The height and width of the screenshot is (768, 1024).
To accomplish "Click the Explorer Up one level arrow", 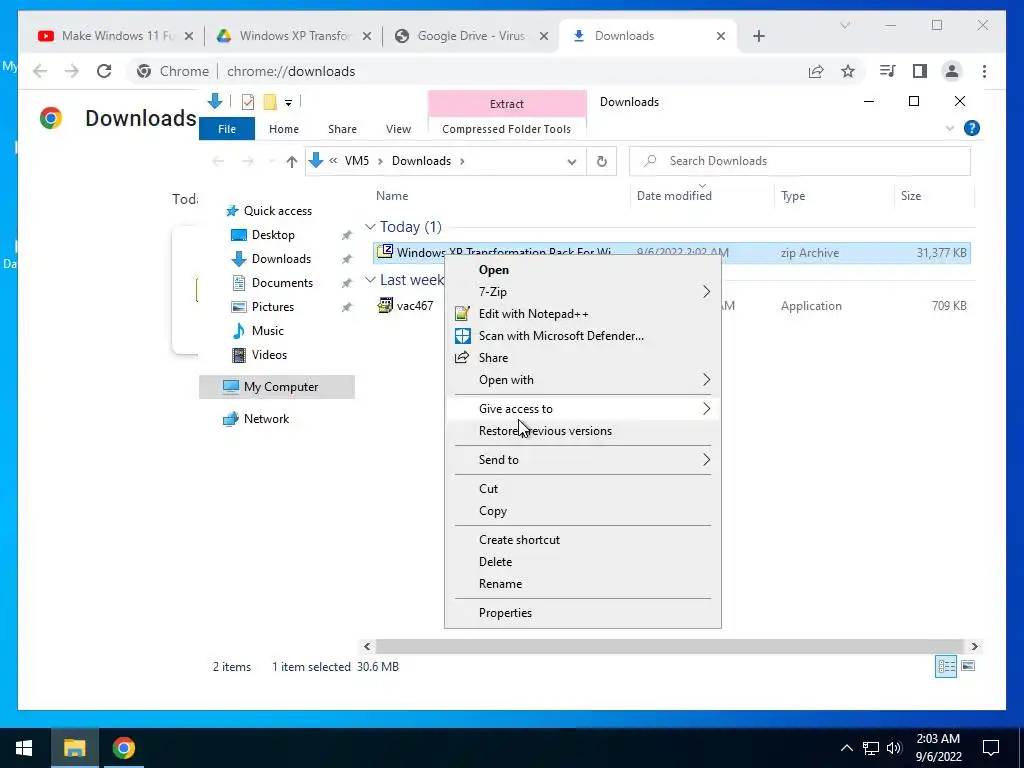I will pos(292,161).
